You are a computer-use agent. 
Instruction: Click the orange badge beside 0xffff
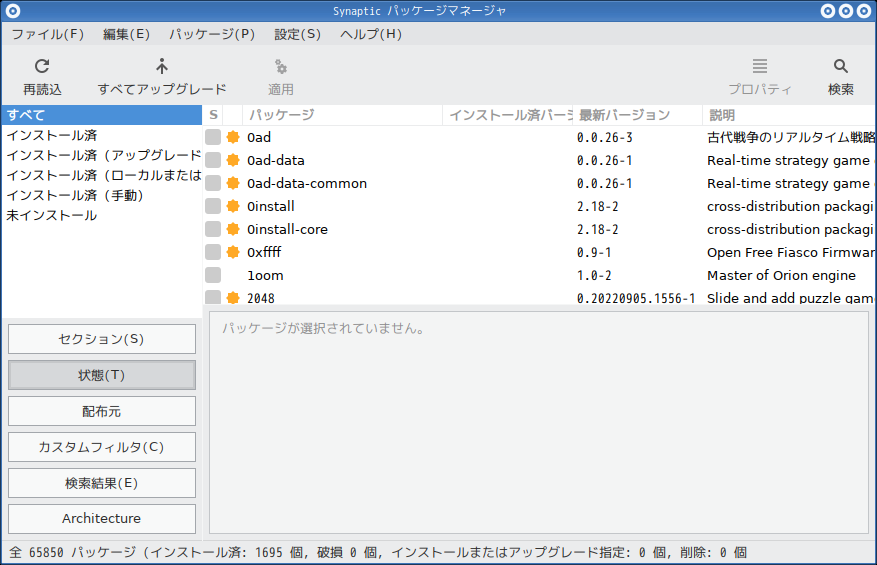click(x=233, y=252)
